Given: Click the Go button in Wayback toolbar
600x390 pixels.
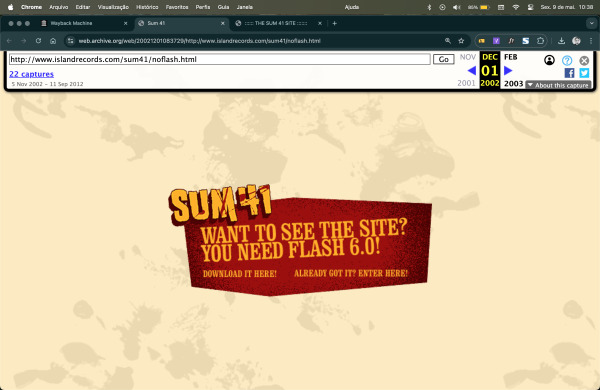Looking at the screenshot, I should coord(443,59).
